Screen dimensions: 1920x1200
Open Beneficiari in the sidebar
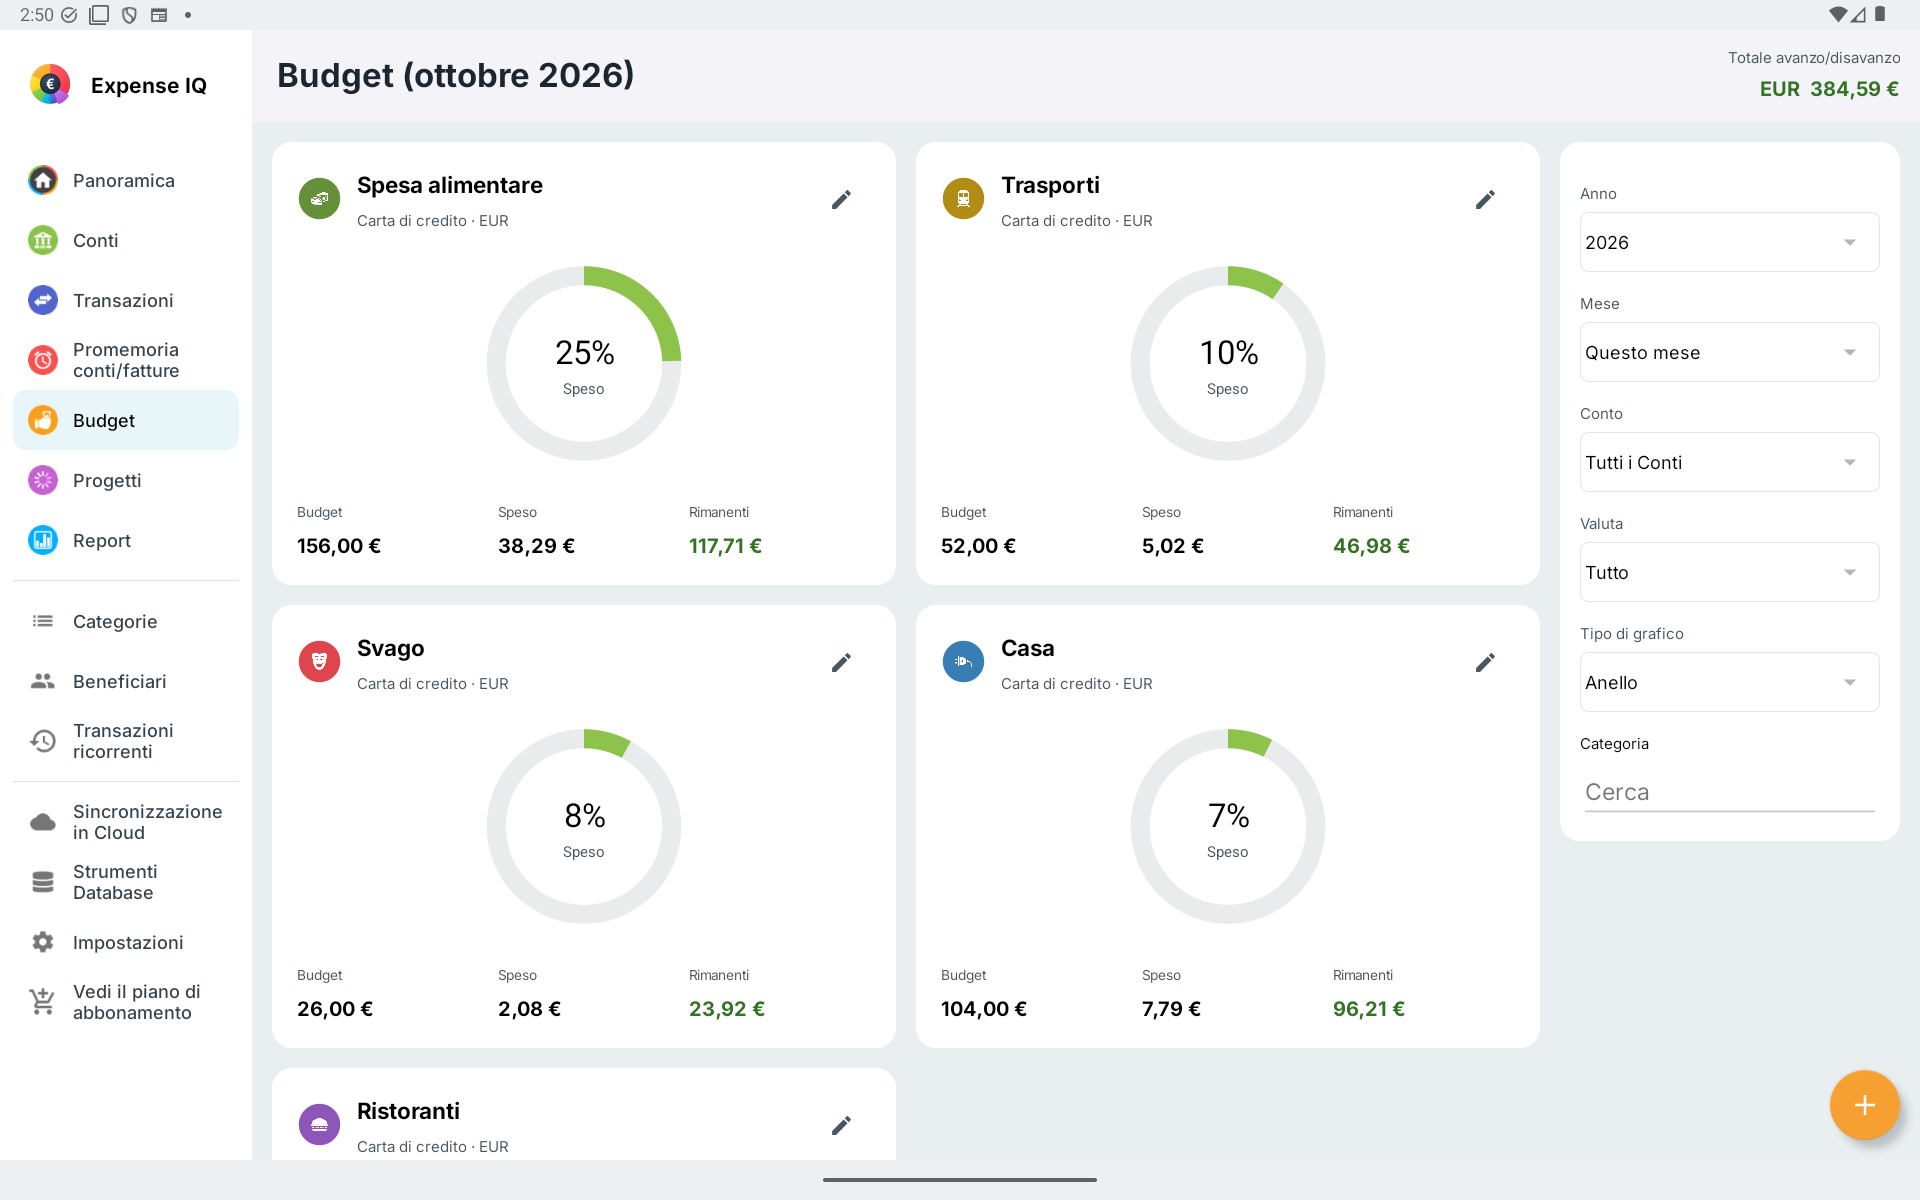click(x=126, y=681)
